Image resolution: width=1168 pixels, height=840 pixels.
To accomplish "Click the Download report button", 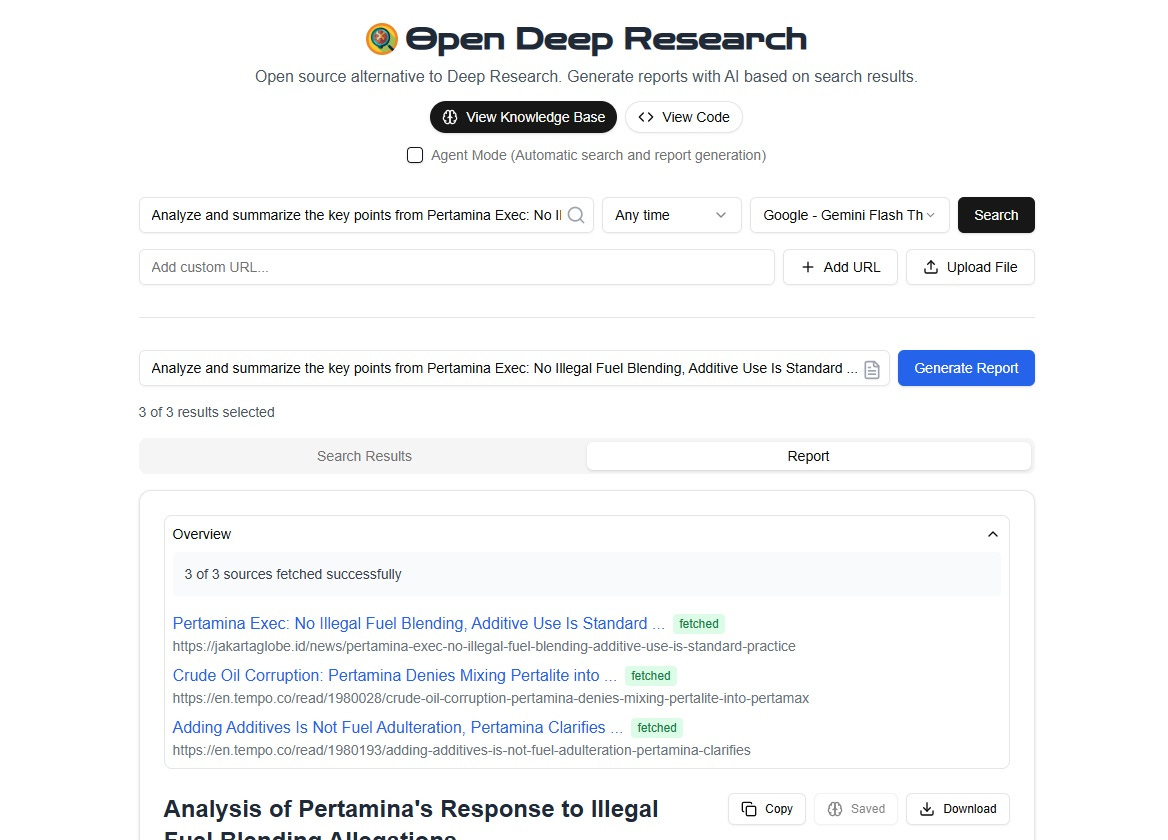I will [x=957, y=809].
